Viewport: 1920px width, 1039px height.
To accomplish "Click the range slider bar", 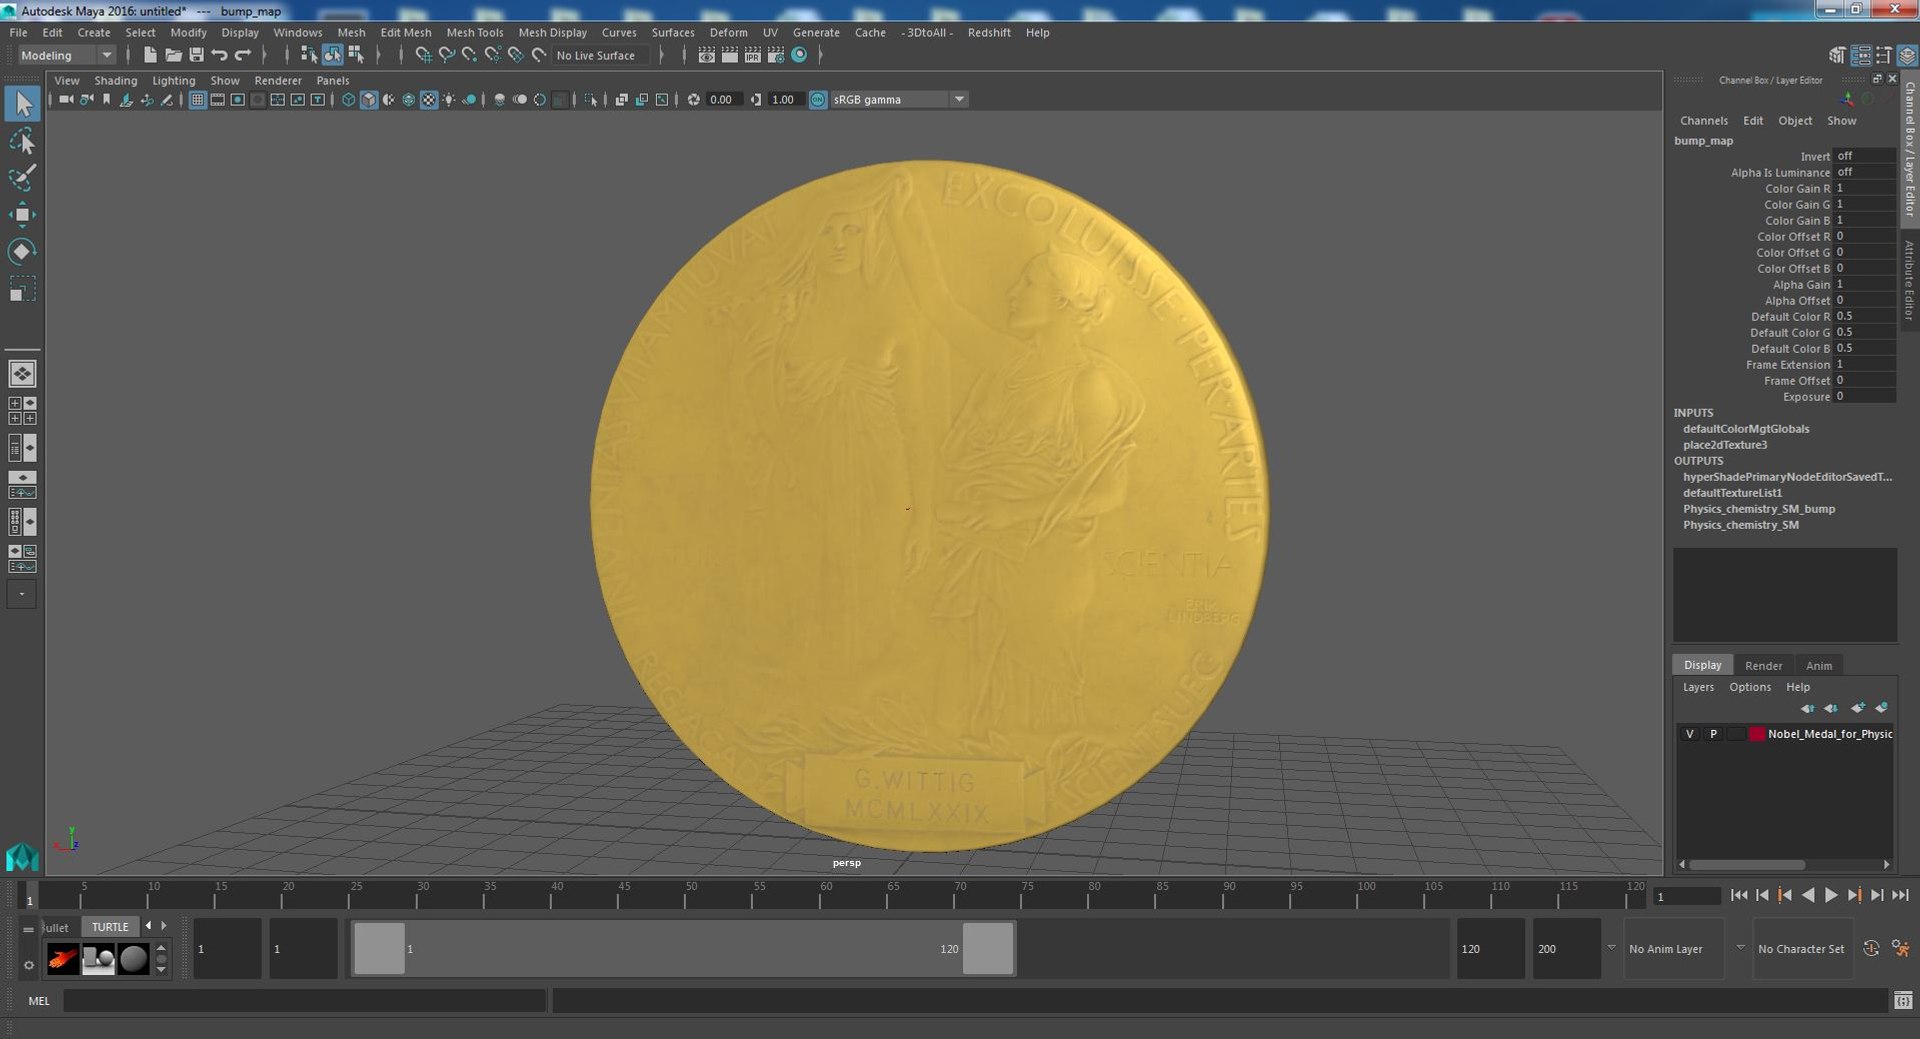I will [684, 949].
